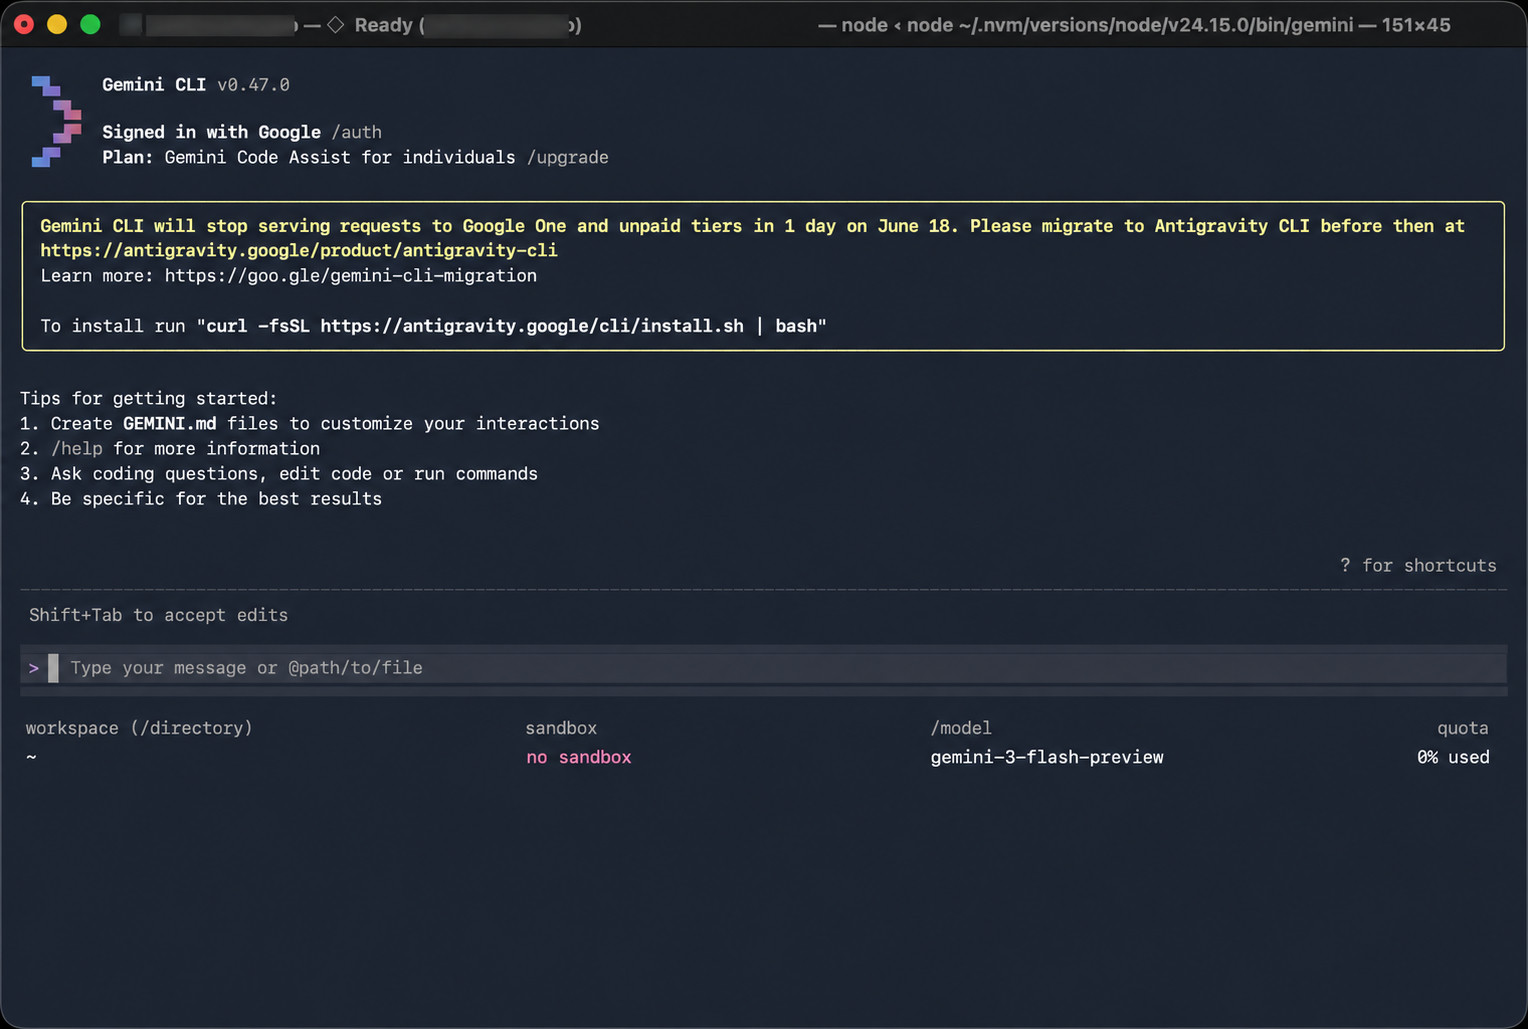Click the 'no sandbox' status
The width and height of the screenshot is (1528, 1029).
[579, 757]
